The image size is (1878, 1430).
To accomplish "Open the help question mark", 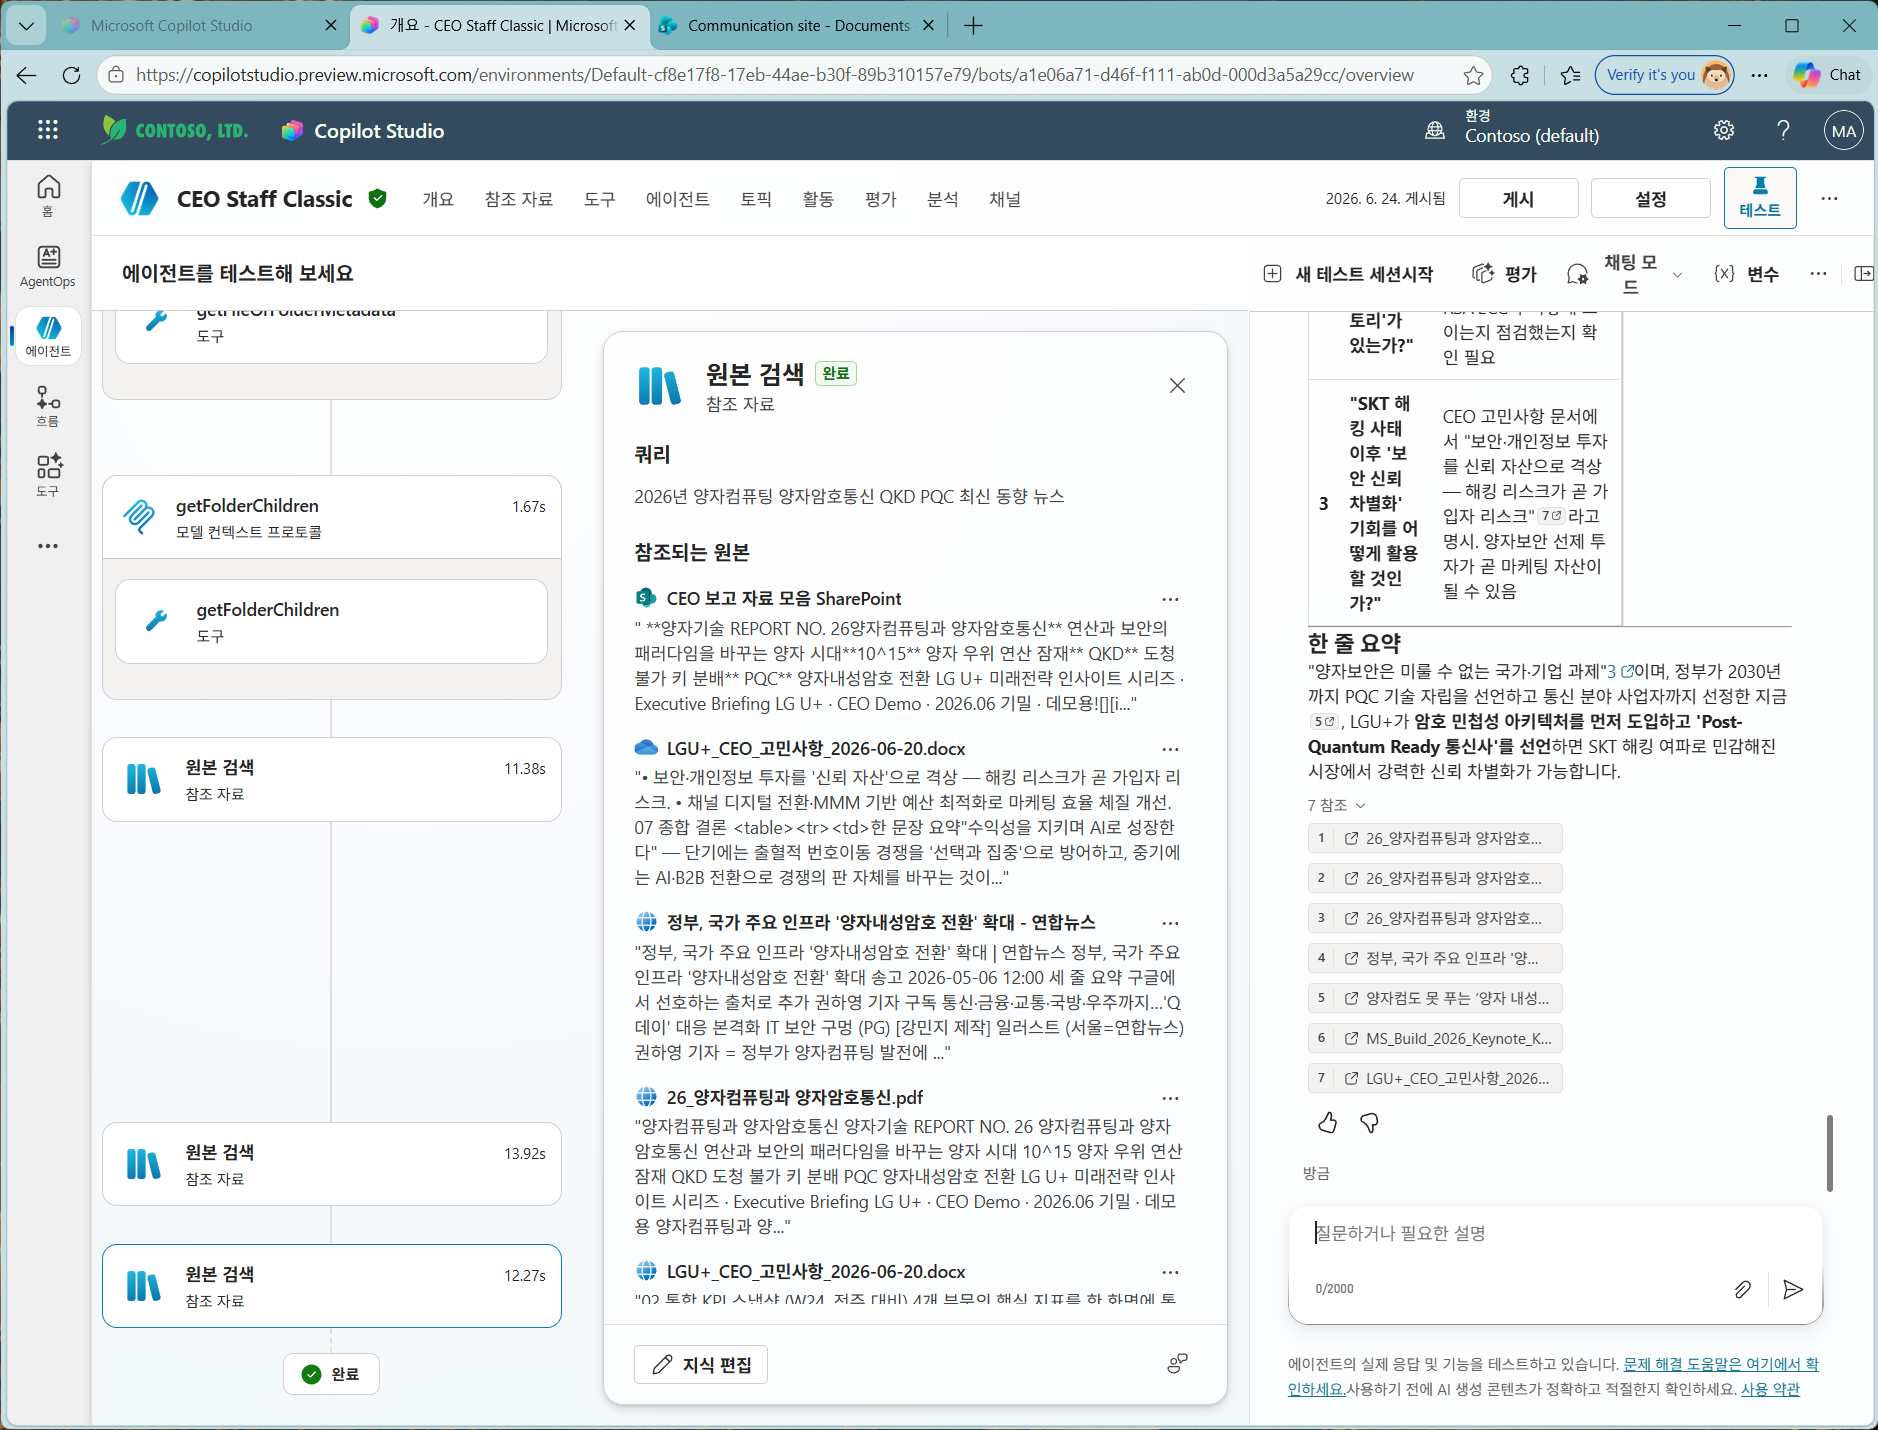I will coord(1783,130).
